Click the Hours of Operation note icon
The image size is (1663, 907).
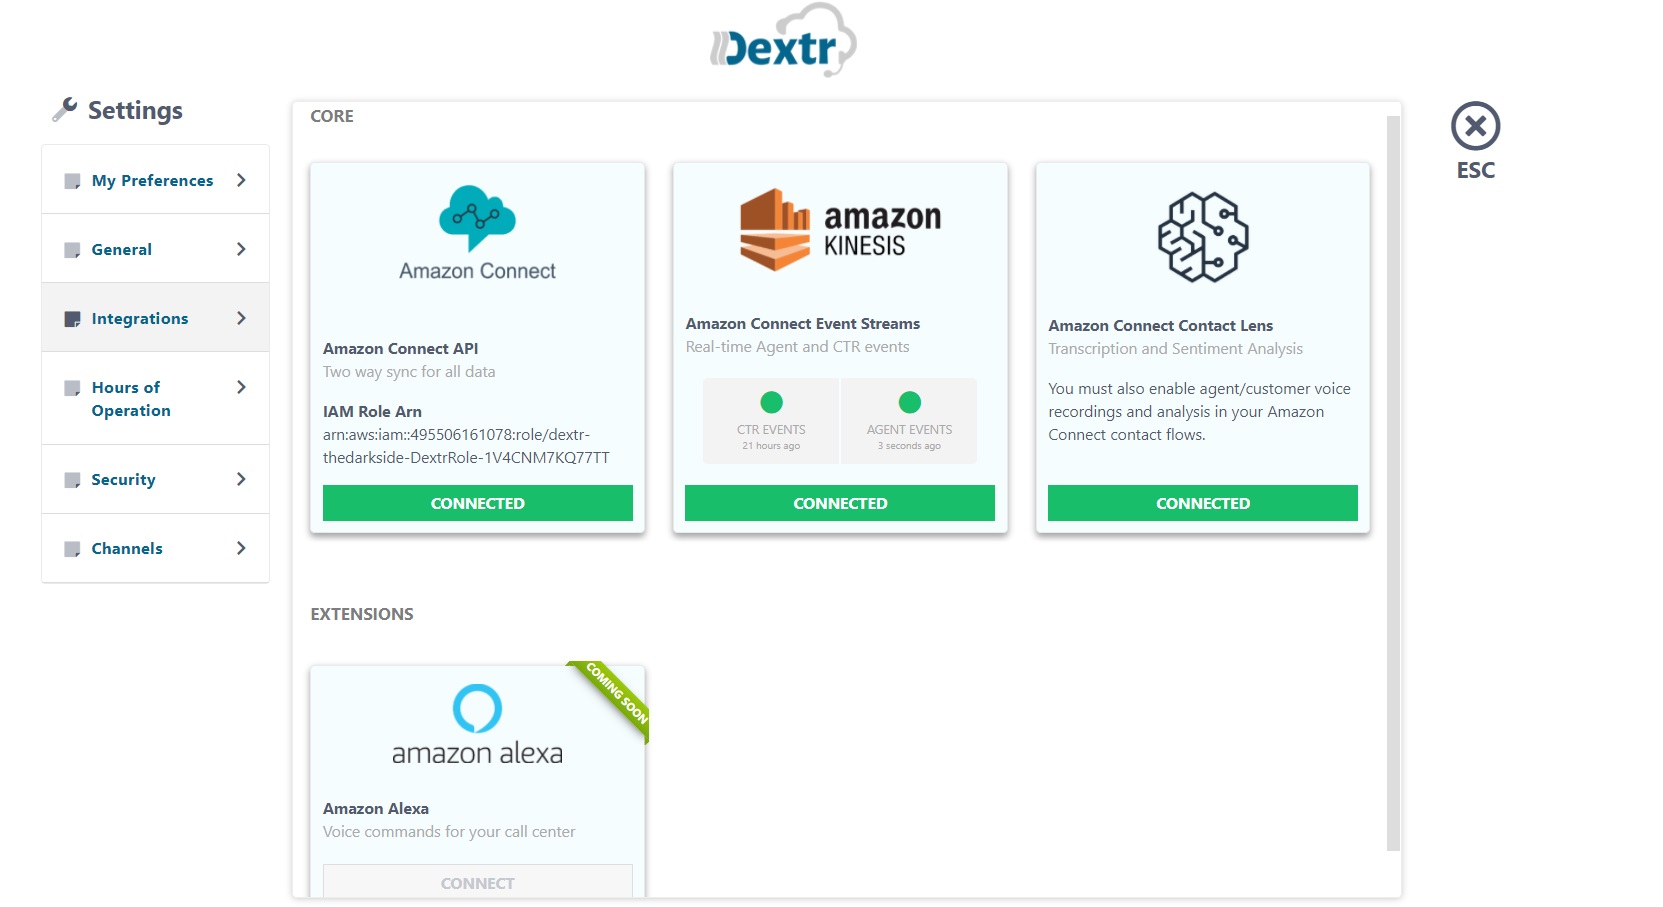[x=72, y=388]
